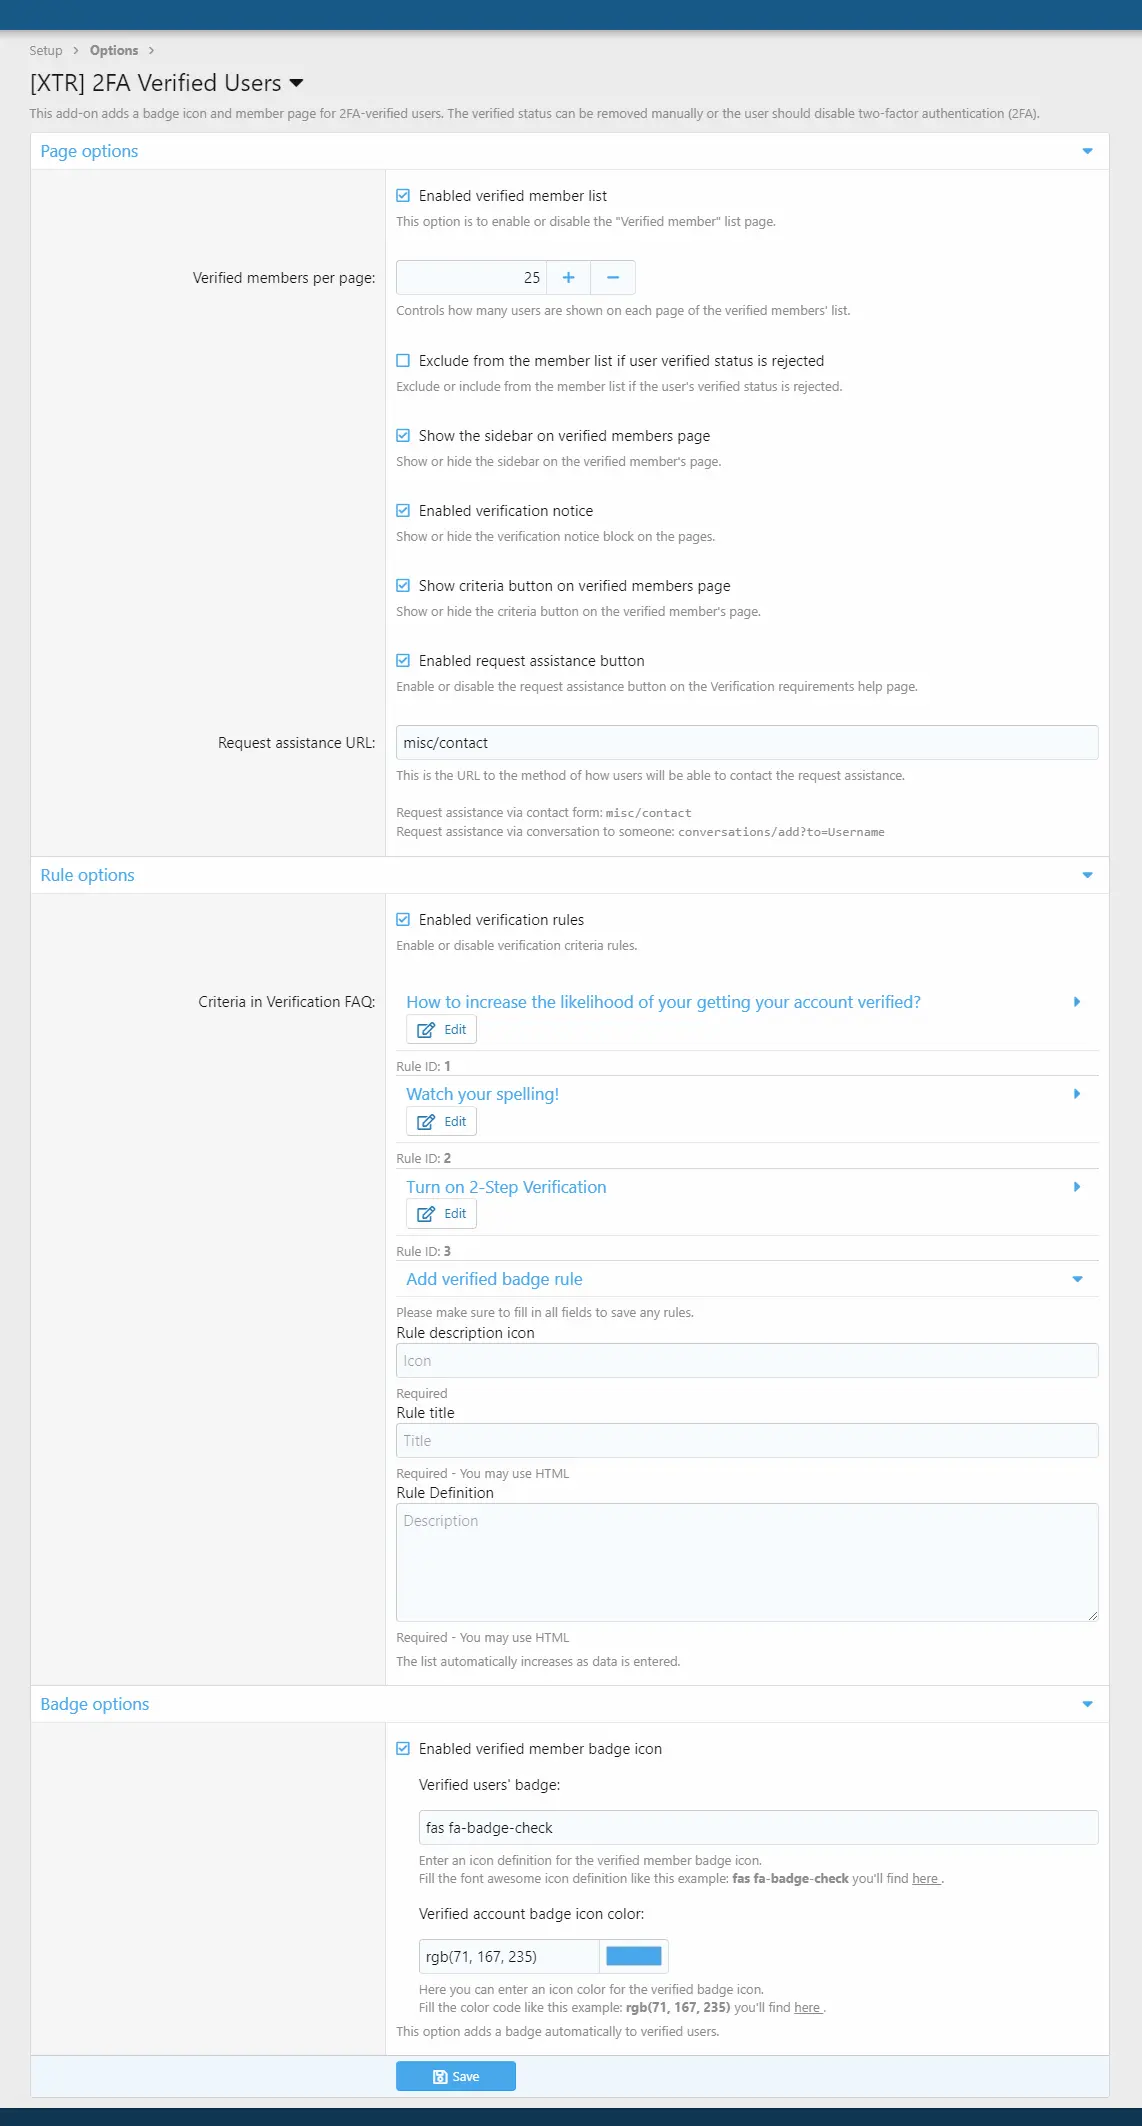Save the add-on options
The image size is (1142, 2126).
click(456, 2076)
